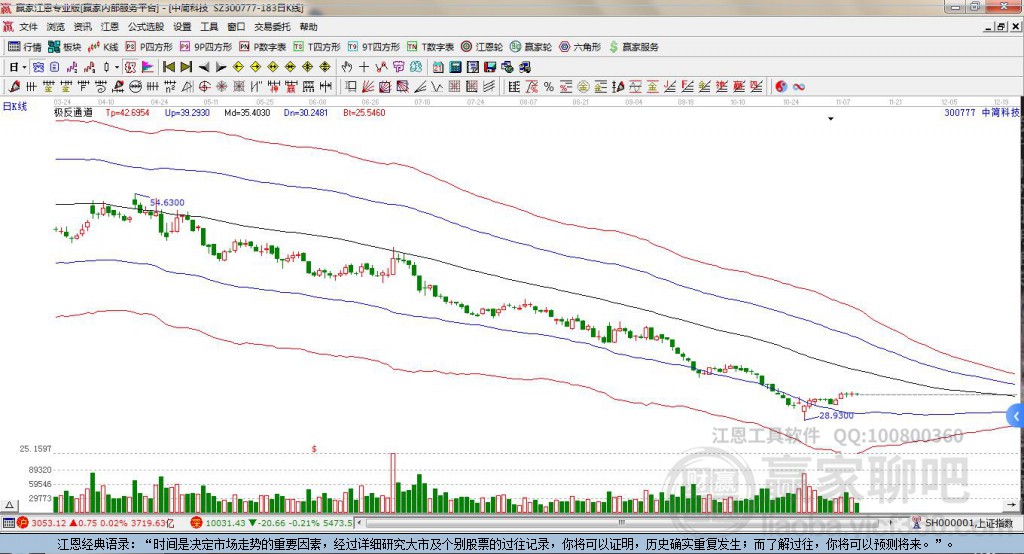Click the scroll-up triangle left of volume panel
The height and width of the screenshot is (554, 1024).
pos(11,503)
